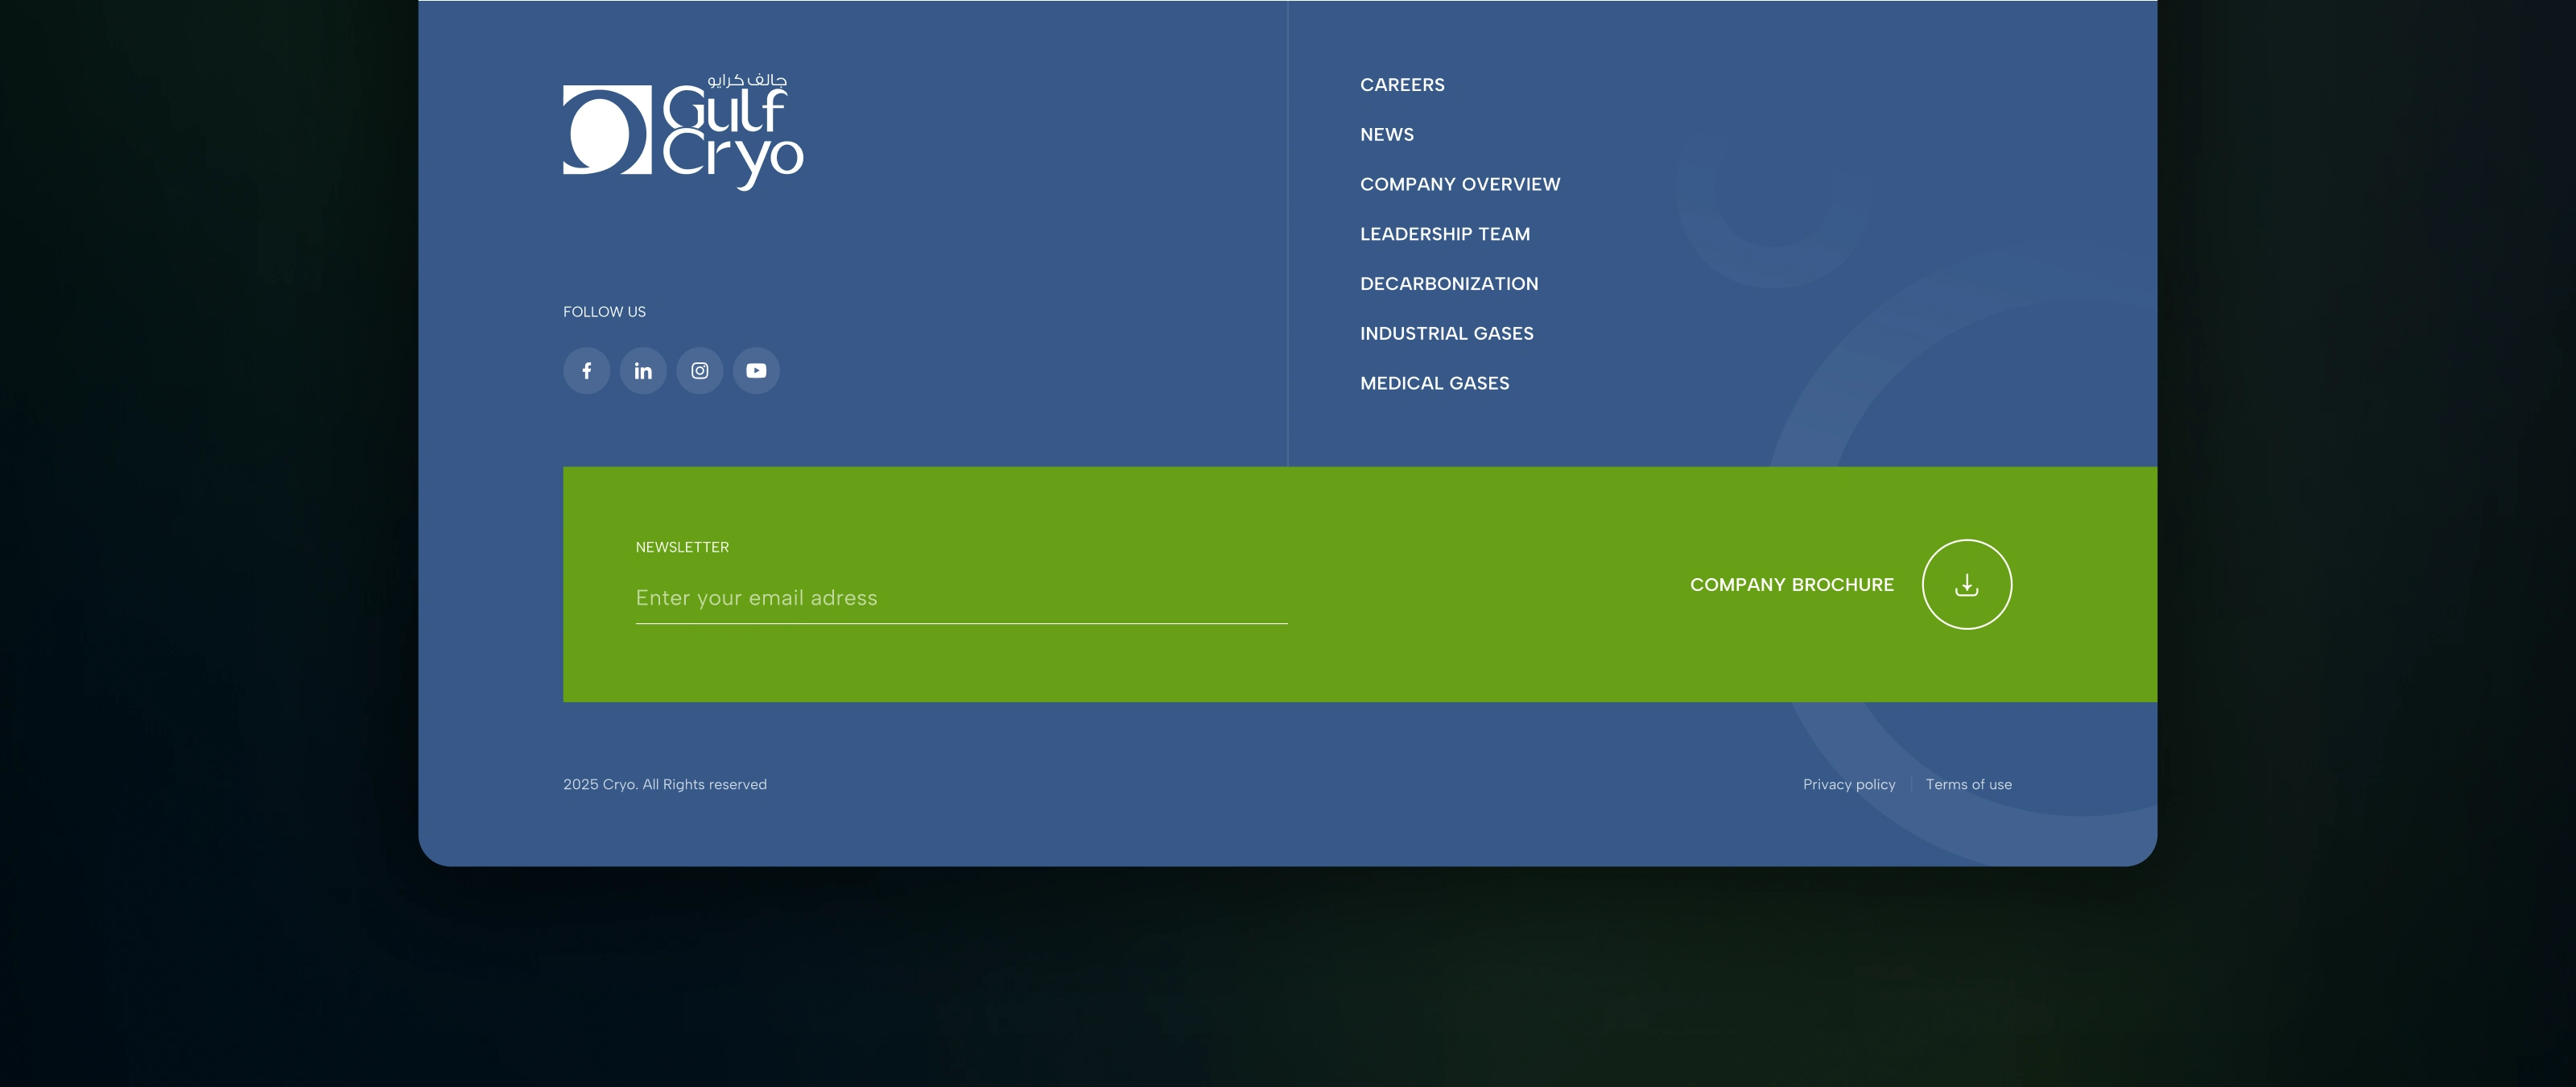2576x1087 pixels.
Task: Click the 2025 Cryo copyright text
Action: pyautogui.click(x=664, y=784)
